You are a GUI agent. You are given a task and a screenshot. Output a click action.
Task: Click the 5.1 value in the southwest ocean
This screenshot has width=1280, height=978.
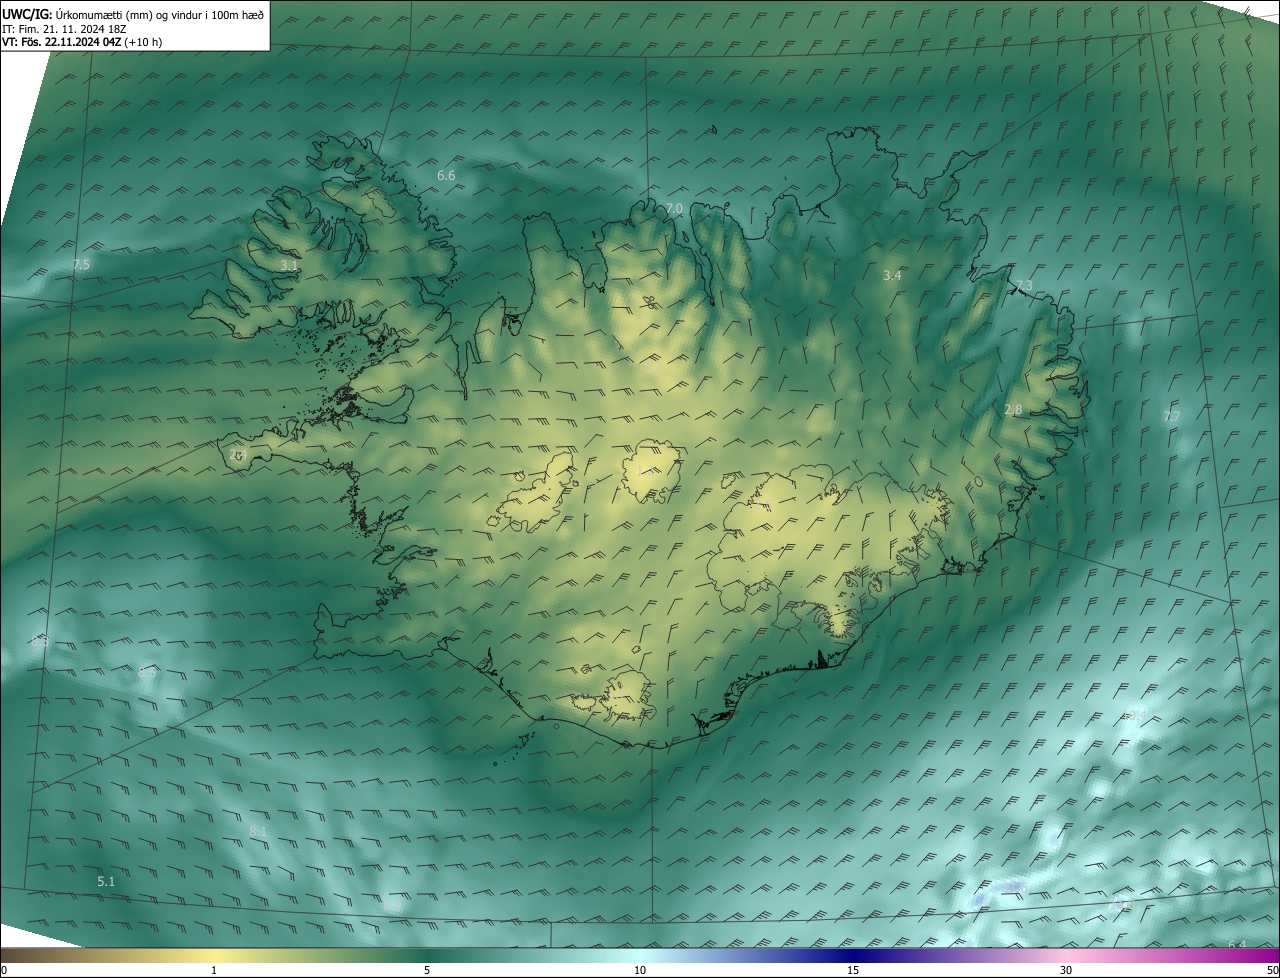106,882
